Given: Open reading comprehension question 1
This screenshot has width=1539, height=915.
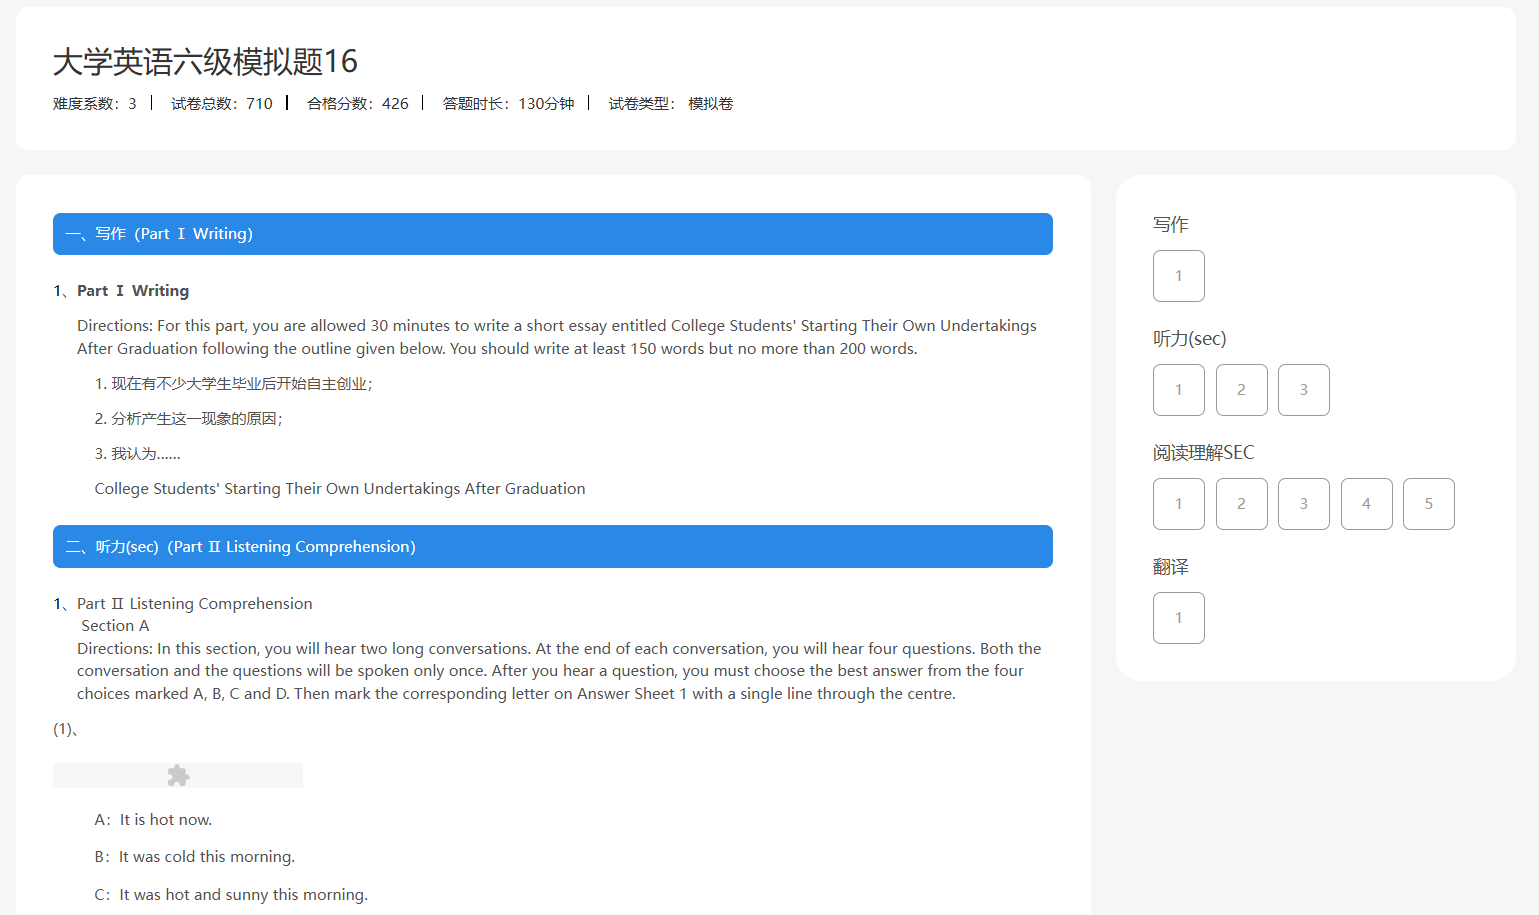Looking at the screenshot, I should tap(1178, 504).
